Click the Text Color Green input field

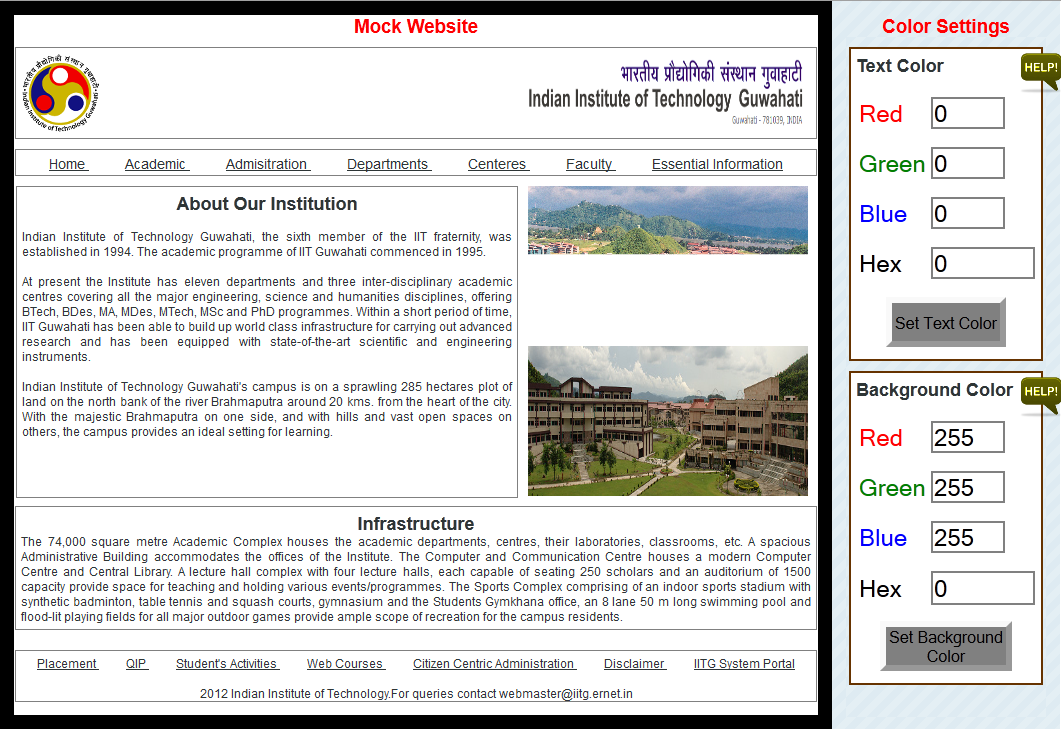click(967, 163)
